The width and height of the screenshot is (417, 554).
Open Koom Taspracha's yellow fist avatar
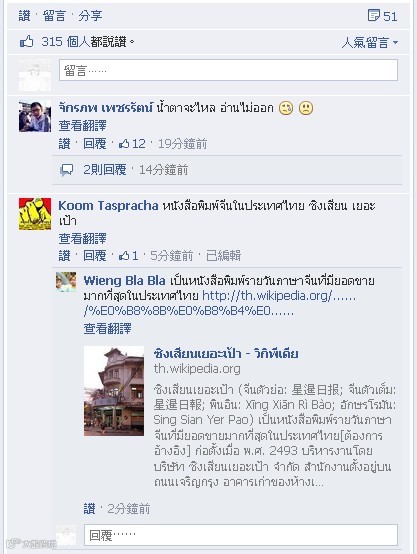(x=35, y=214)
